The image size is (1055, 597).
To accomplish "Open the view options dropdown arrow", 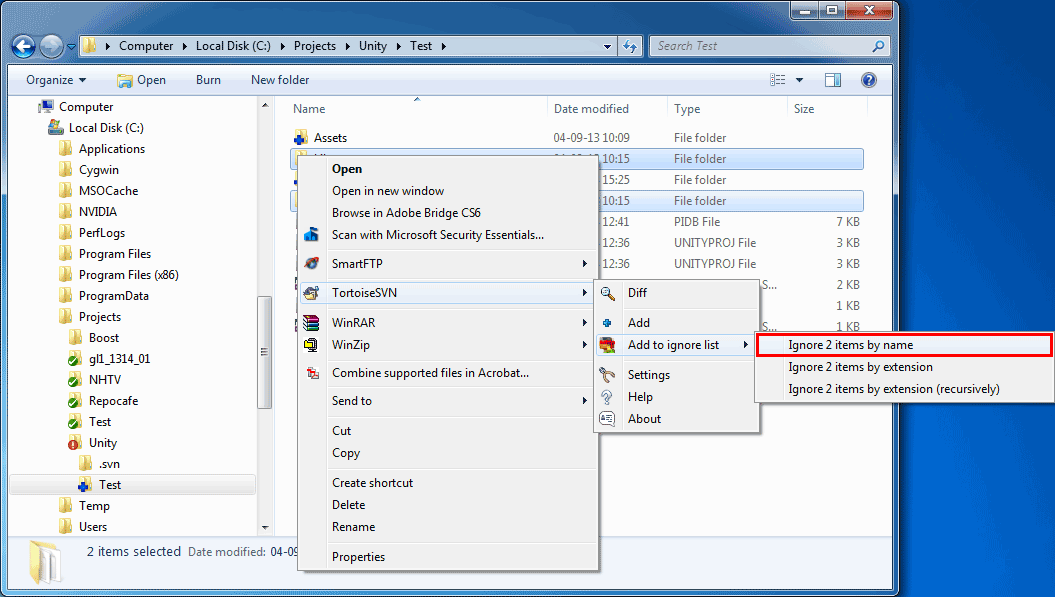I will [x=799, y=79].
